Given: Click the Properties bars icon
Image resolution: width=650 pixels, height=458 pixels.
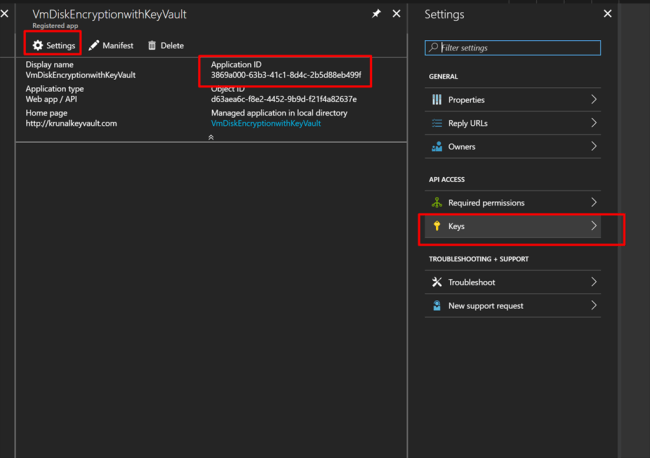Looking at the screenshot, I should [x=437, y=100].
